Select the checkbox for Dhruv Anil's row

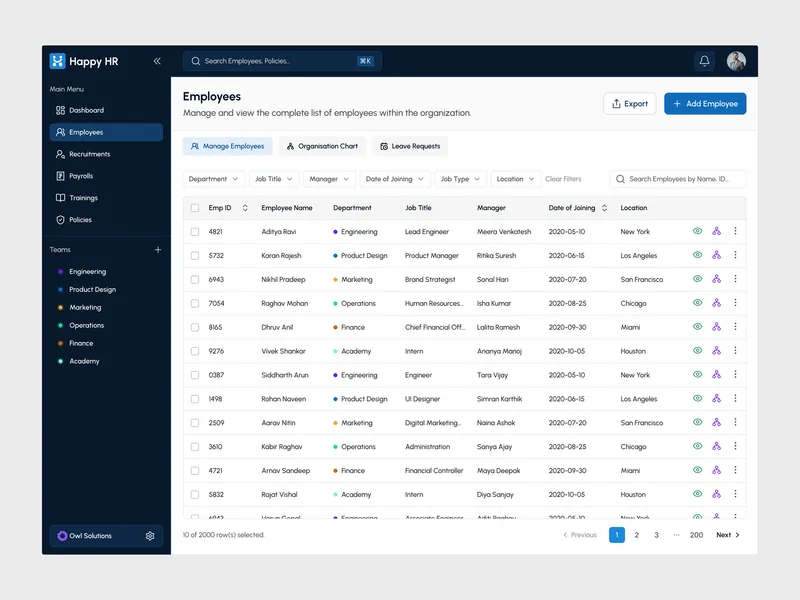coord(194,327)
